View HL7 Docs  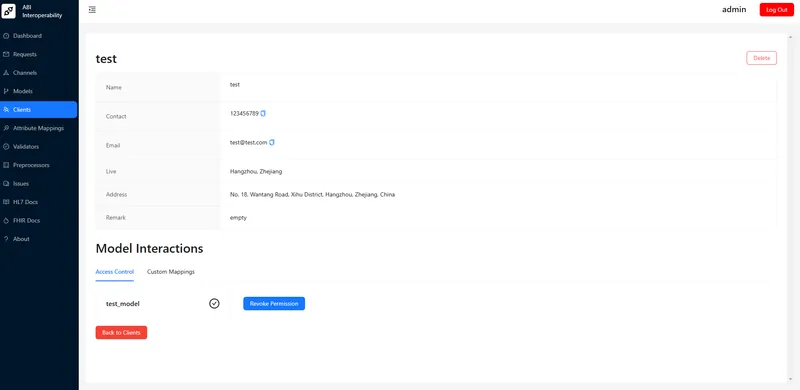(x=39, y=202)
